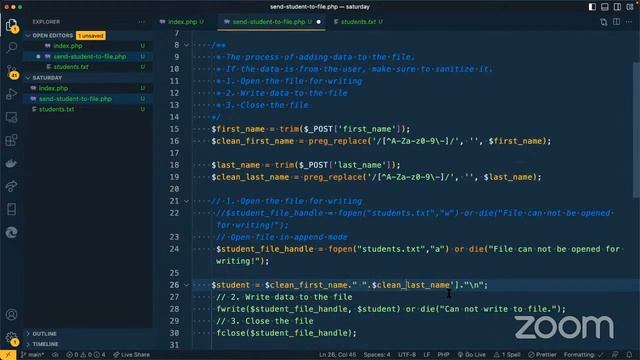Click the main branch status item

33,355
